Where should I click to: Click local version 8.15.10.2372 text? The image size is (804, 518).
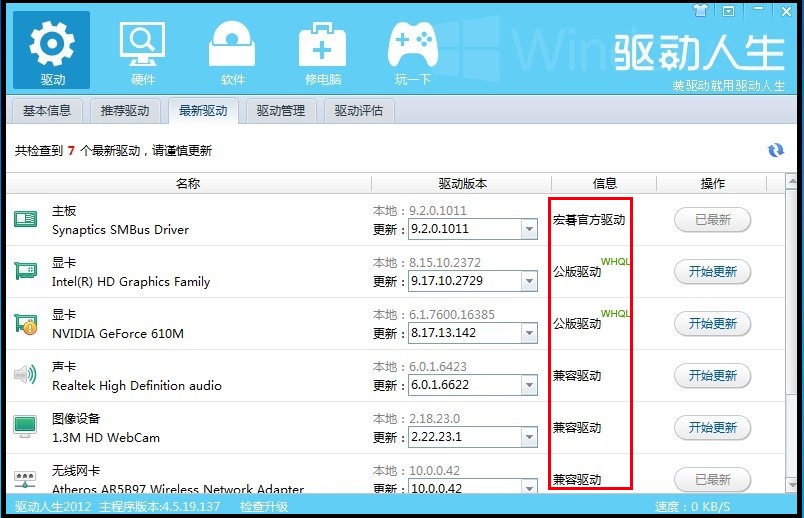(445, 263)
